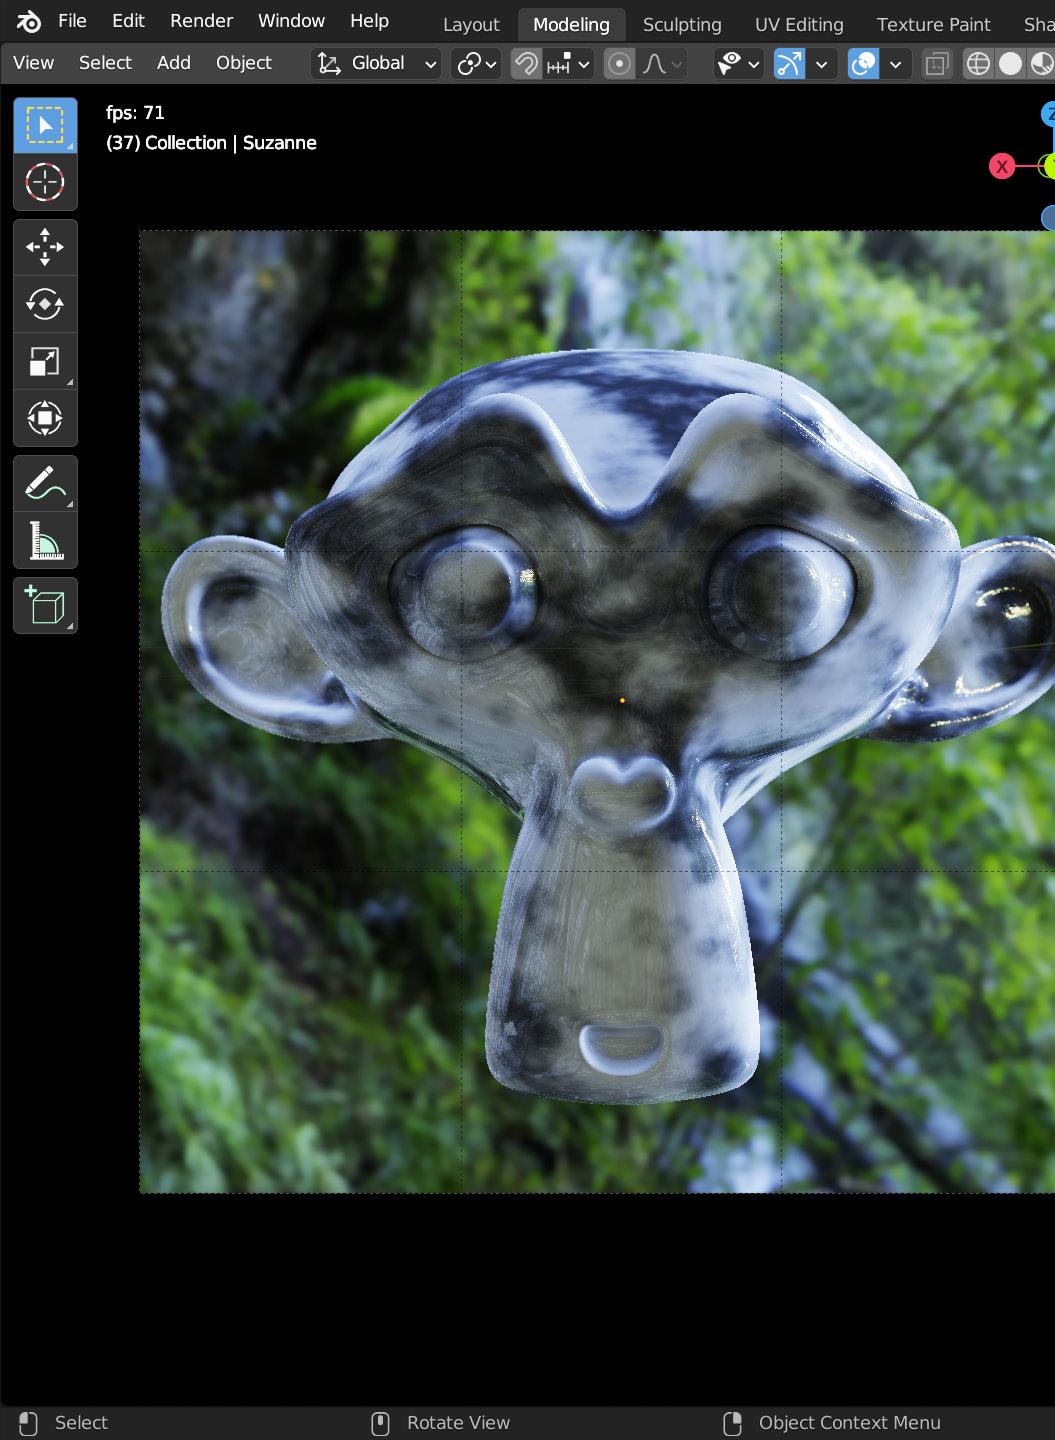Switch to Layout workspace tab

[471, 24]
